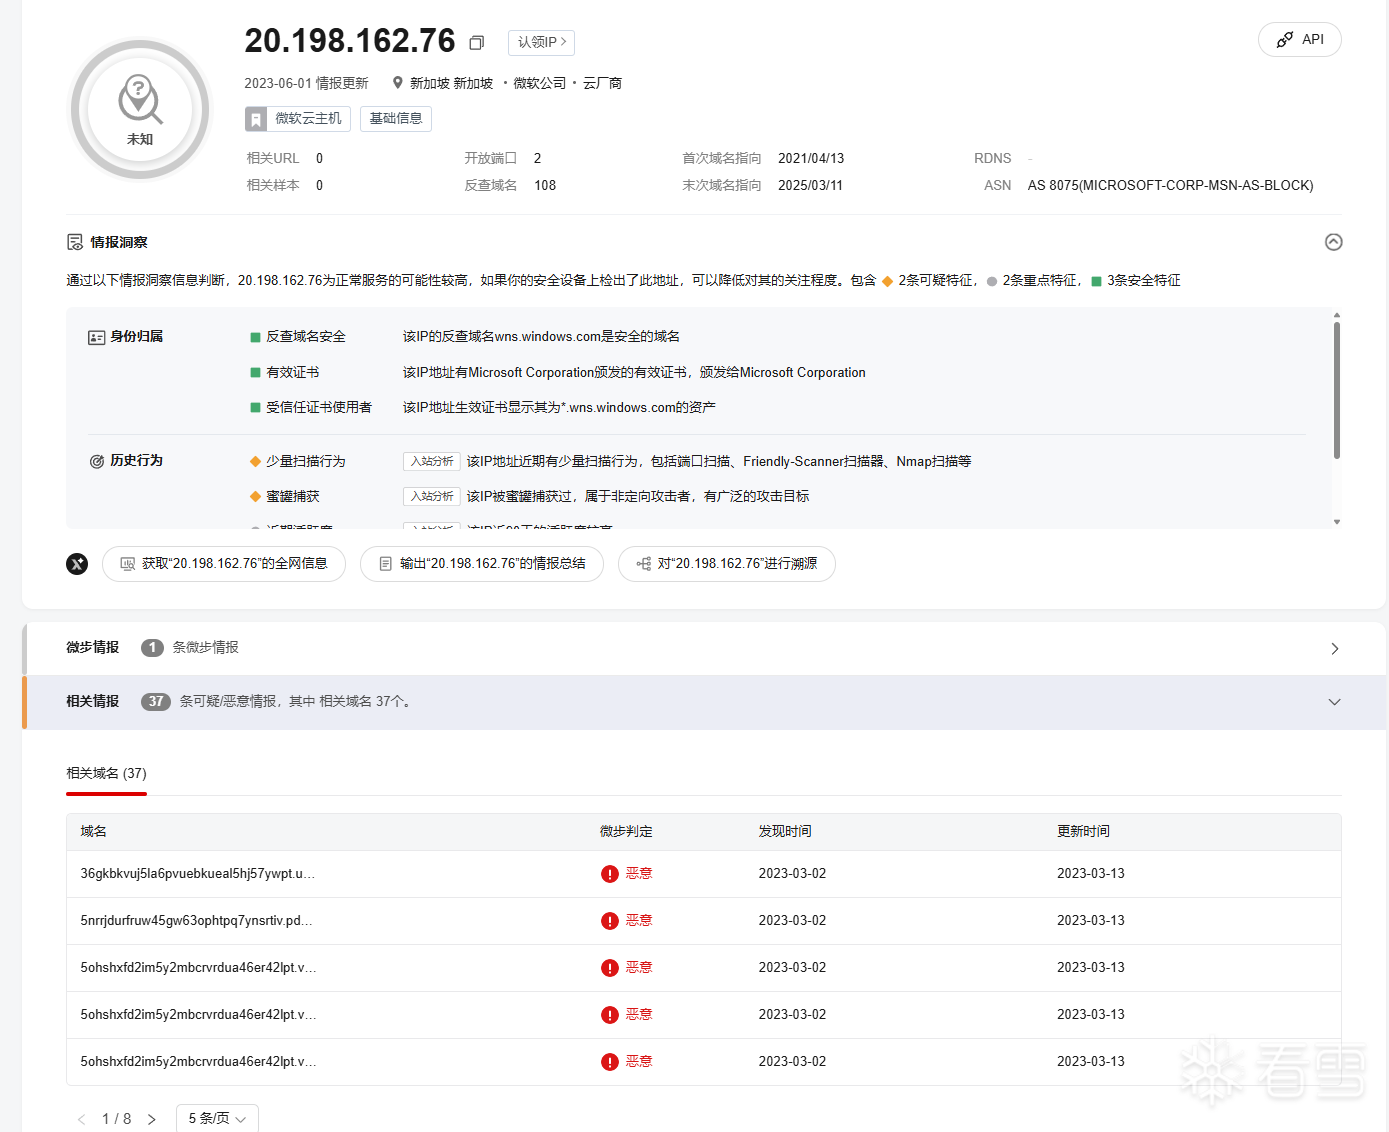Click the 微软公司 owner text
The width and height of the screenshot is (1389, 1132).
click(540, 84)
